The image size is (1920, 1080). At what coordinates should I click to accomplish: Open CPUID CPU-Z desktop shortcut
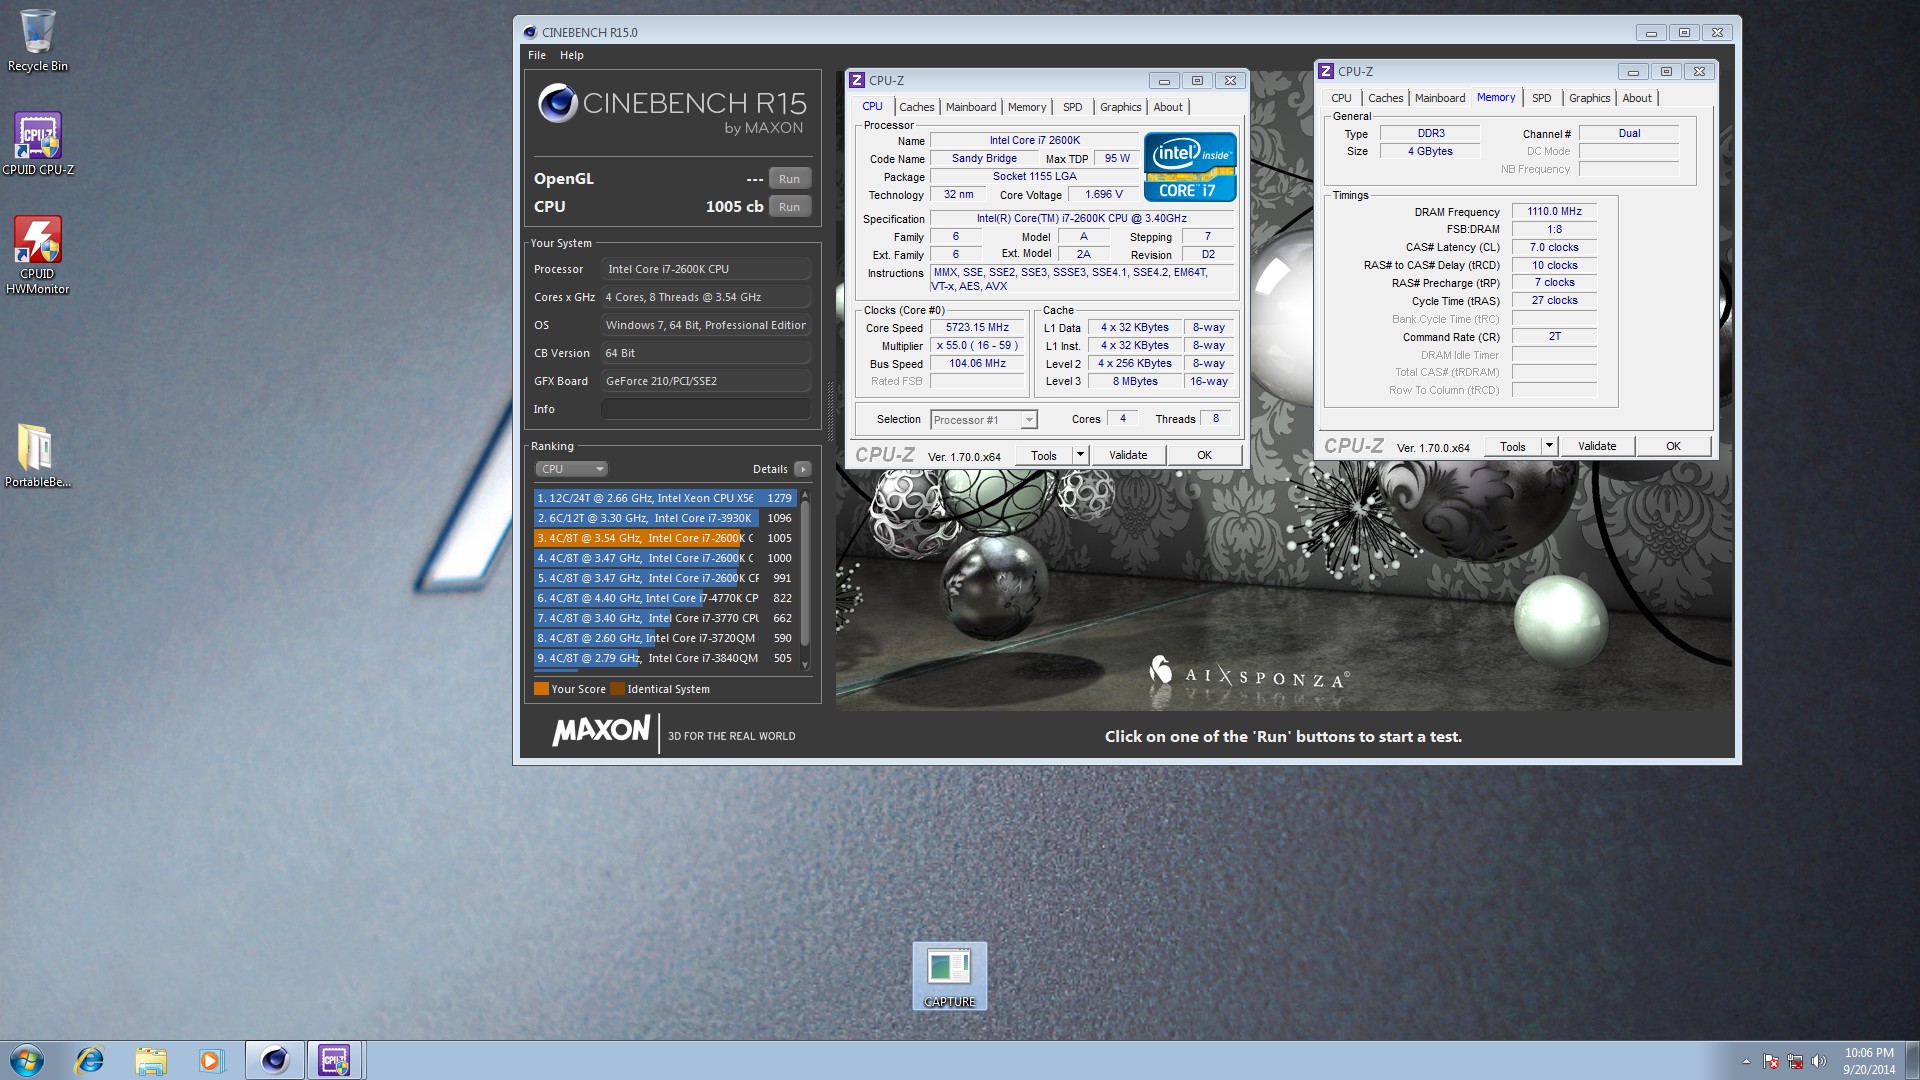click(x=38, y=143)
